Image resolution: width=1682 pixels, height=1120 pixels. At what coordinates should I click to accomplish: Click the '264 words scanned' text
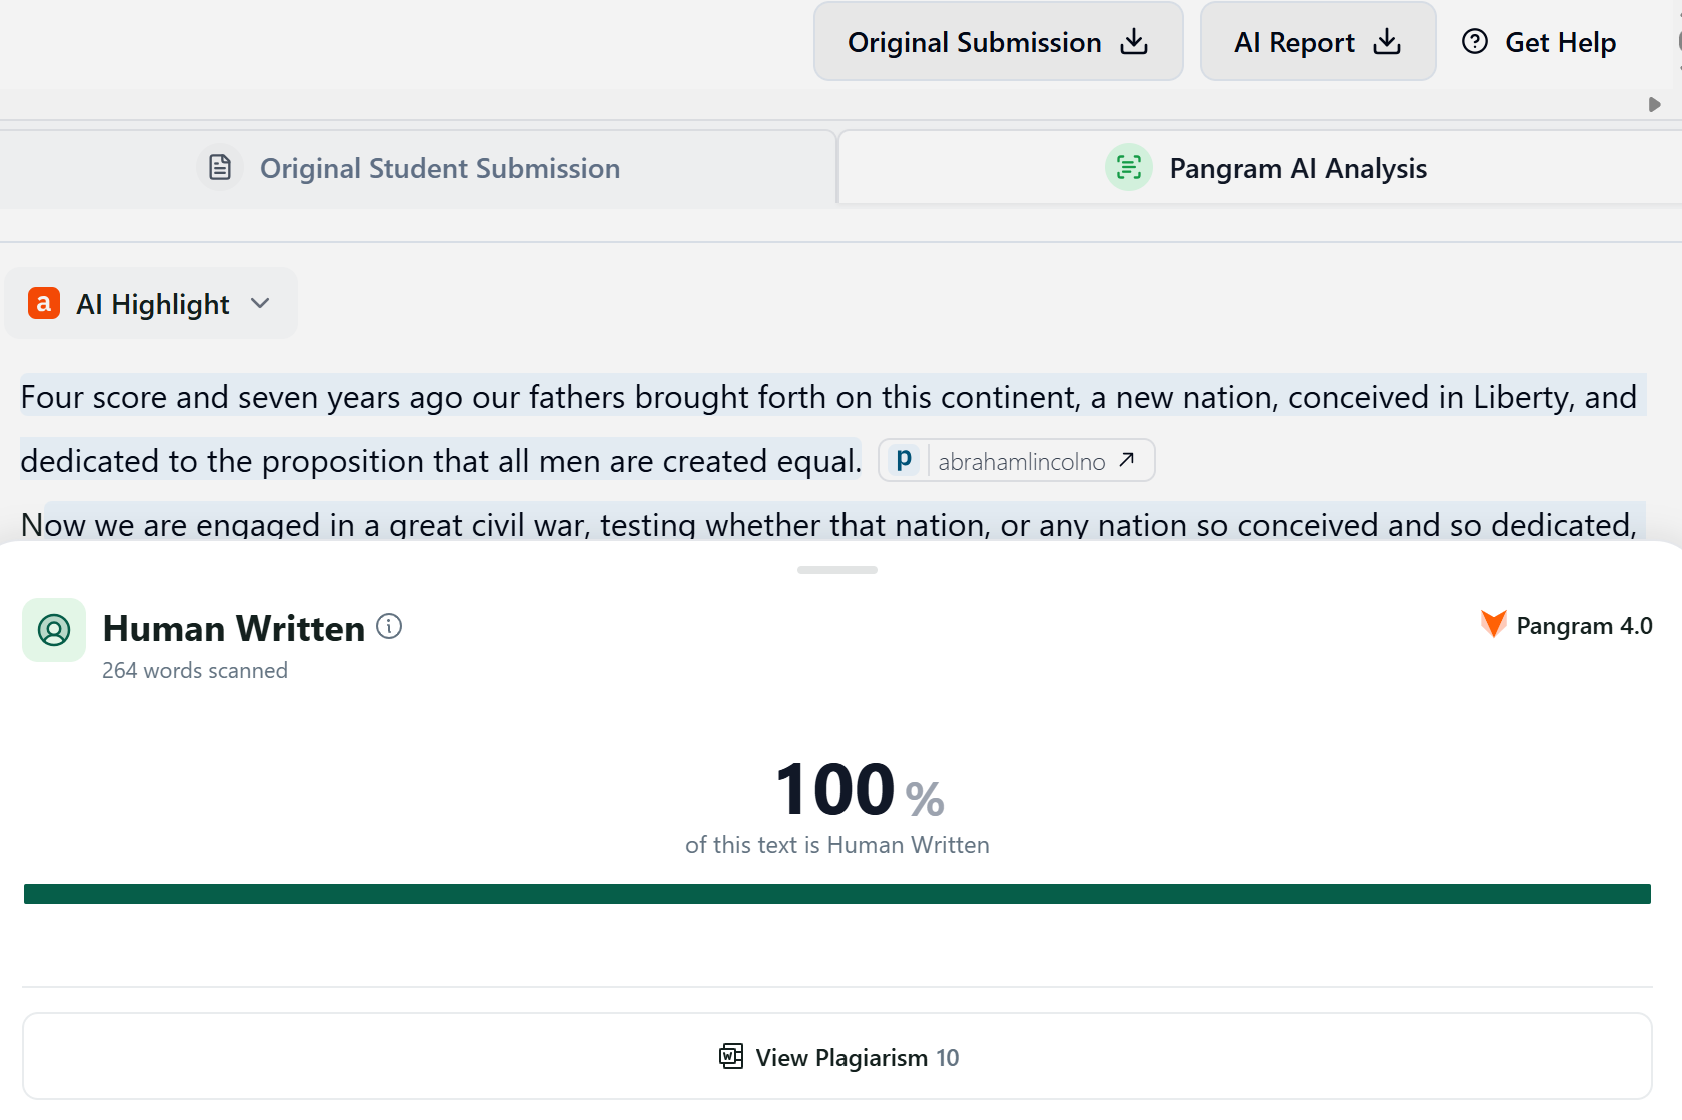195,670
